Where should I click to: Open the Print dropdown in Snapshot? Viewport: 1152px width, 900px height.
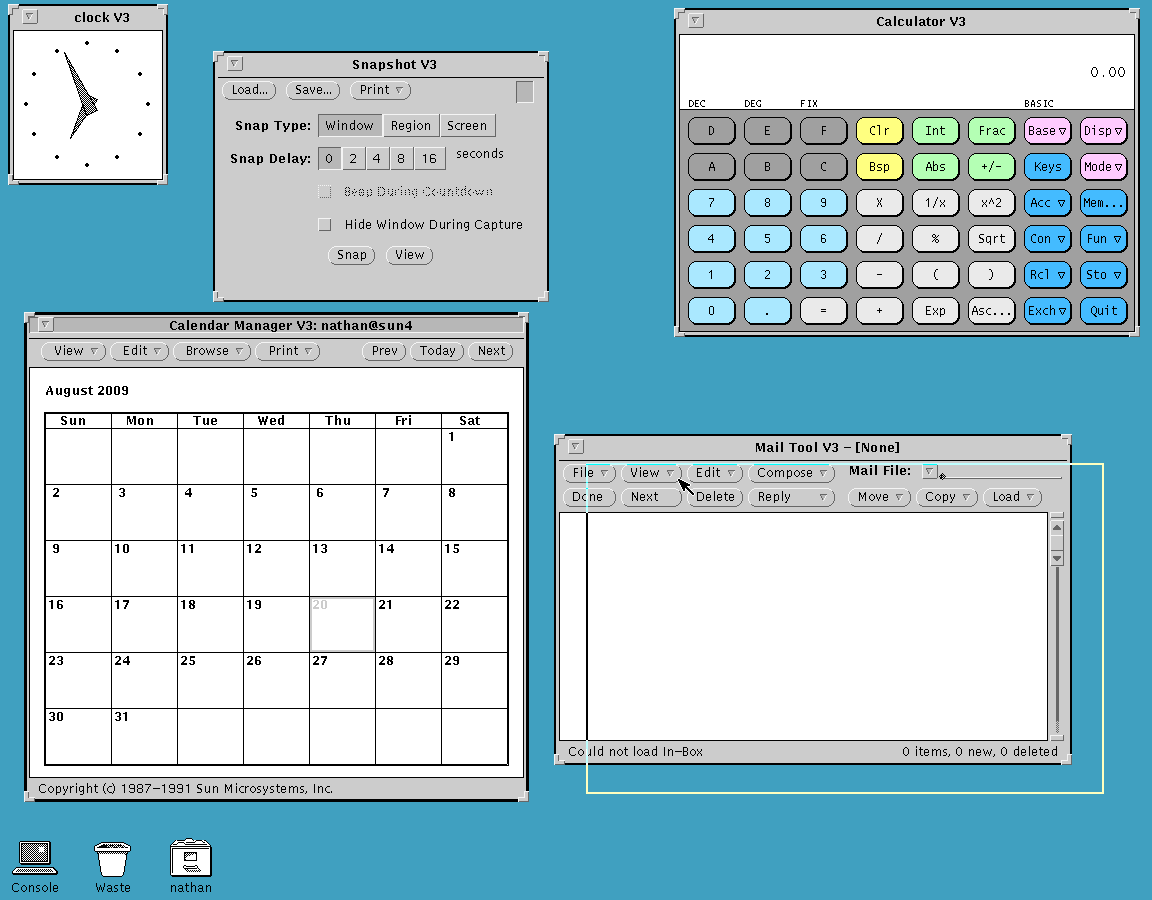point(380,90)
